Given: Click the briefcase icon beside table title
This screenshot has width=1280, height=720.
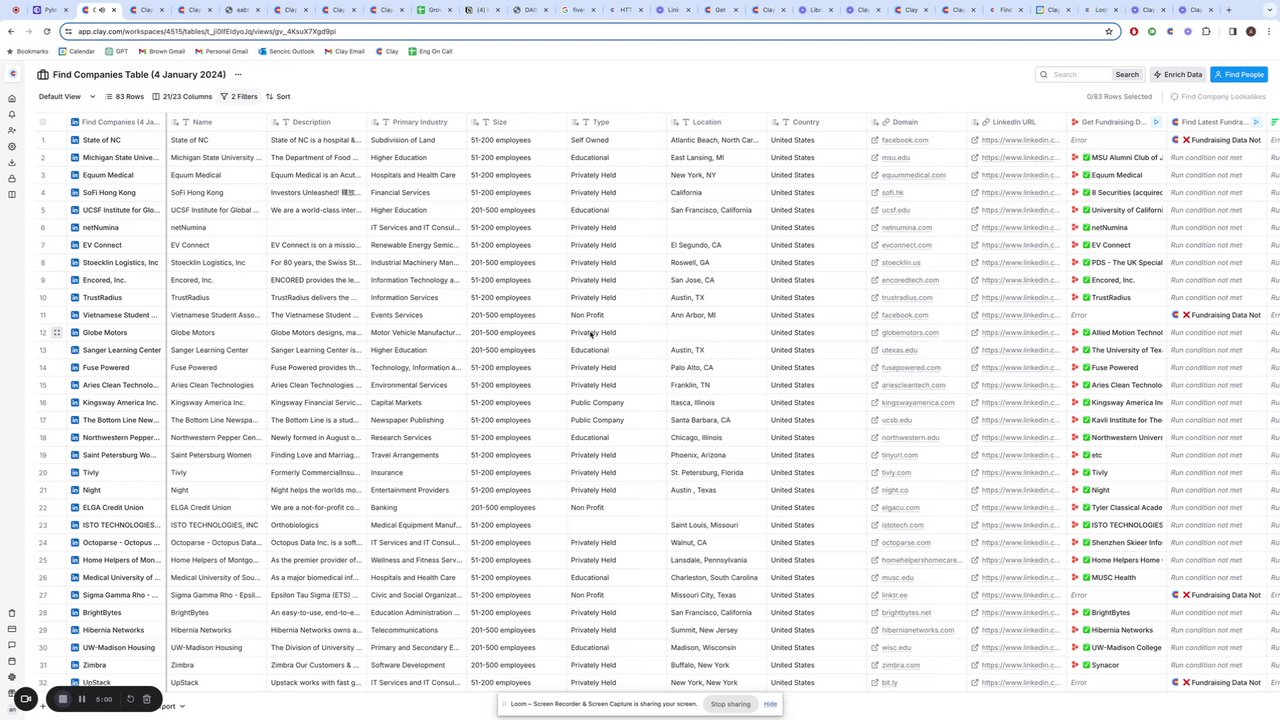Looking at the screenshot, I should (43, 74).
